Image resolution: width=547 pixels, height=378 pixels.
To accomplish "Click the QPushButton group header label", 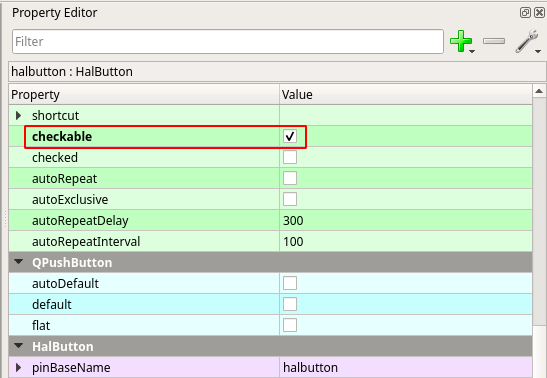I will tap(72, 262).
